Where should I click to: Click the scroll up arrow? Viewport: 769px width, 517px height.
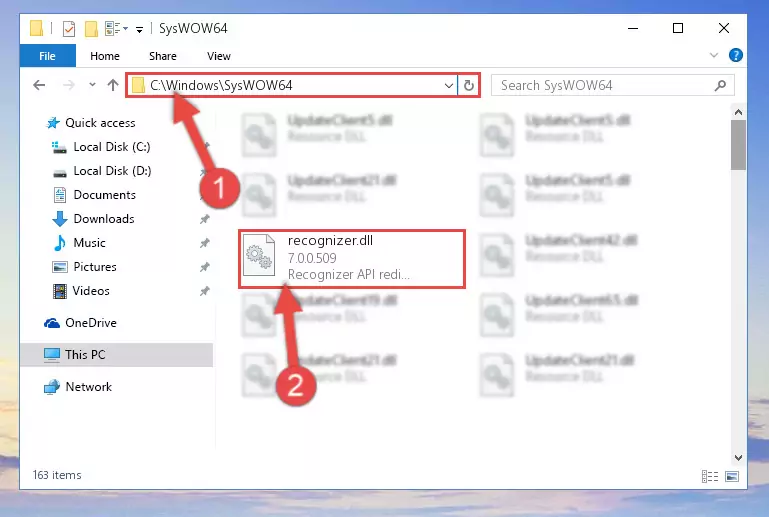tap(738, 112)
